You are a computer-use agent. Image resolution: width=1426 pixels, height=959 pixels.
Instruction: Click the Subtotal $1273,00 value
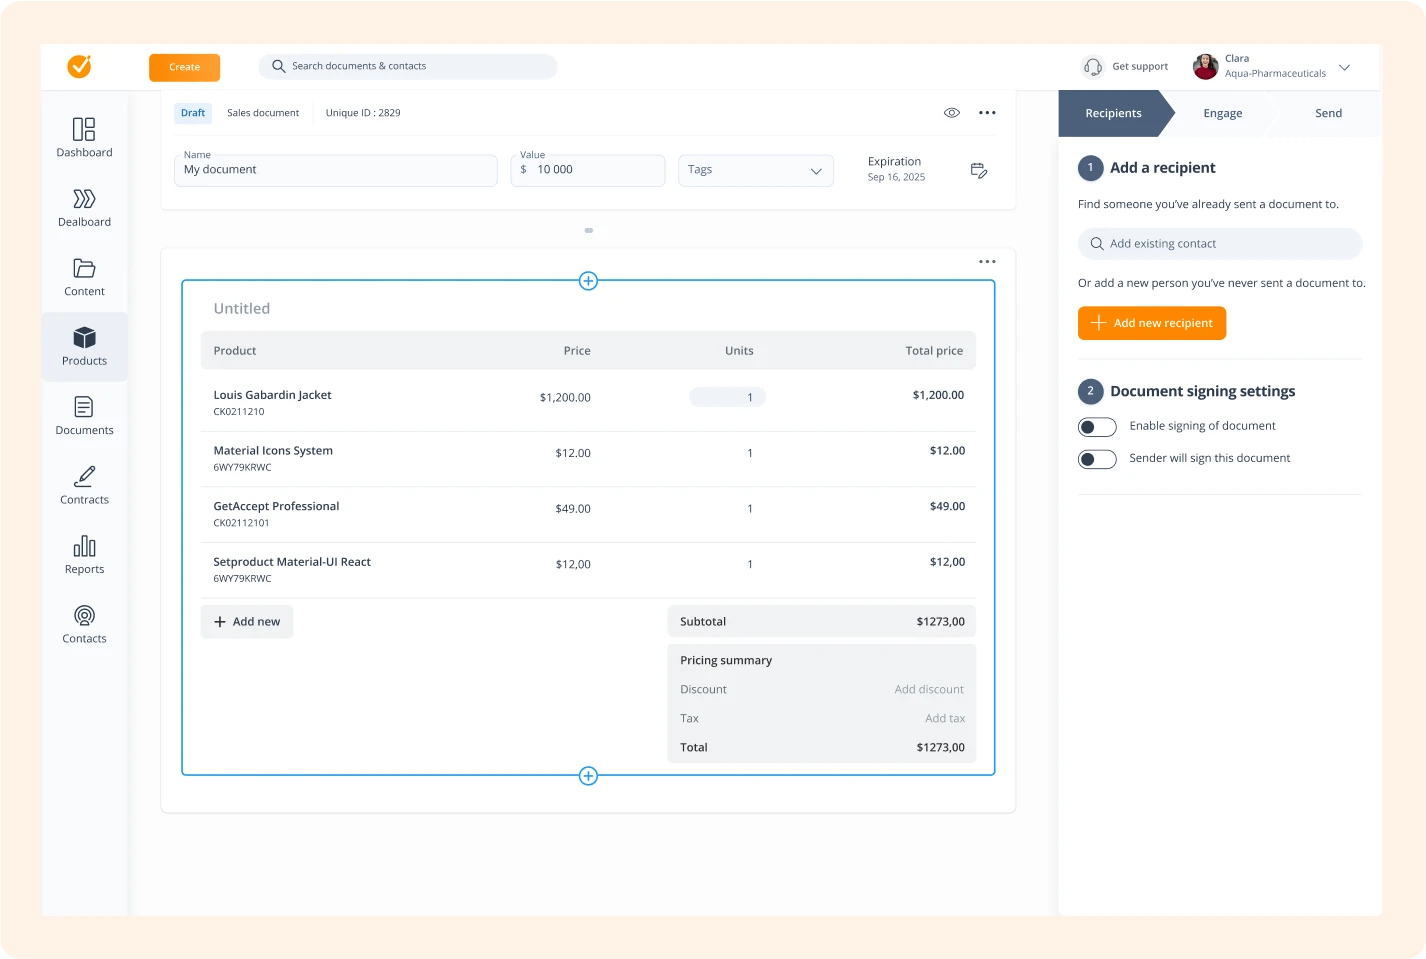[940, 622]
